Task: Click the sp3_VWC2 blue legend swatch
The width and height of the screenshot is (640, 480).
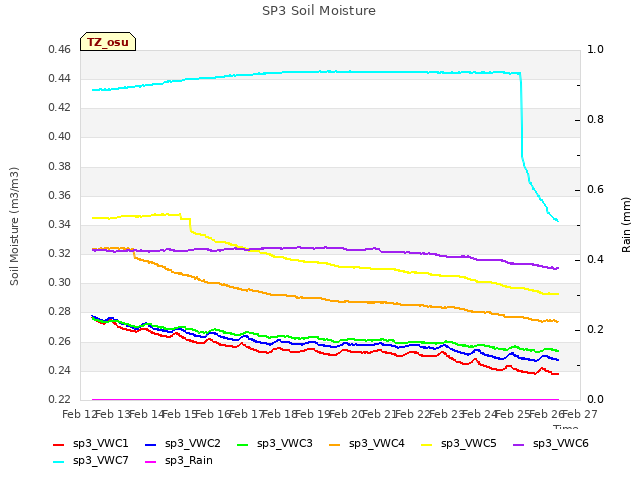Action: (x=151, y=444)
